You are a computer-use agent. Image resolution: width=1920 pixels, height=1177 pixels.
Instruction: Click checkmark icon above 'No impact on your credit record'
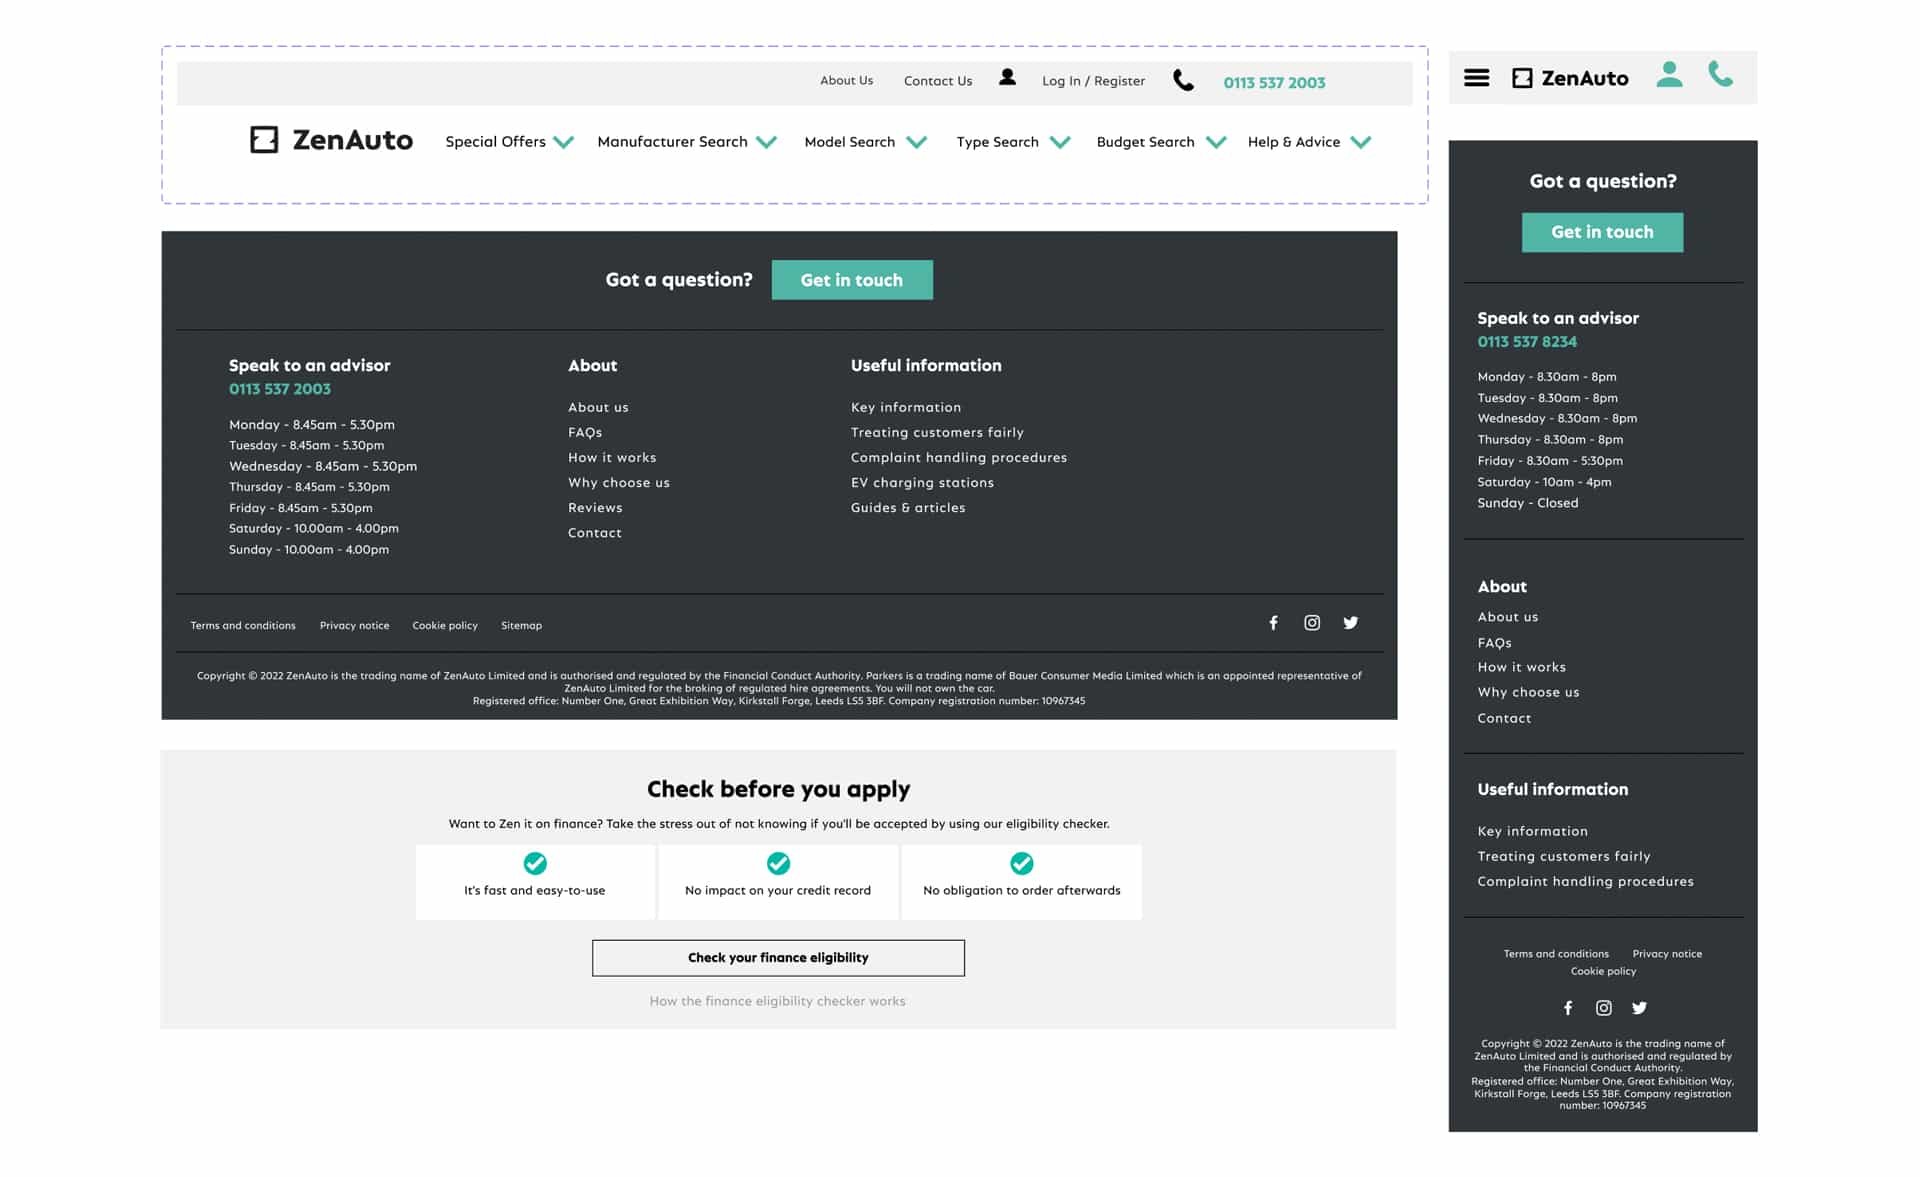[x=778, y=863]
